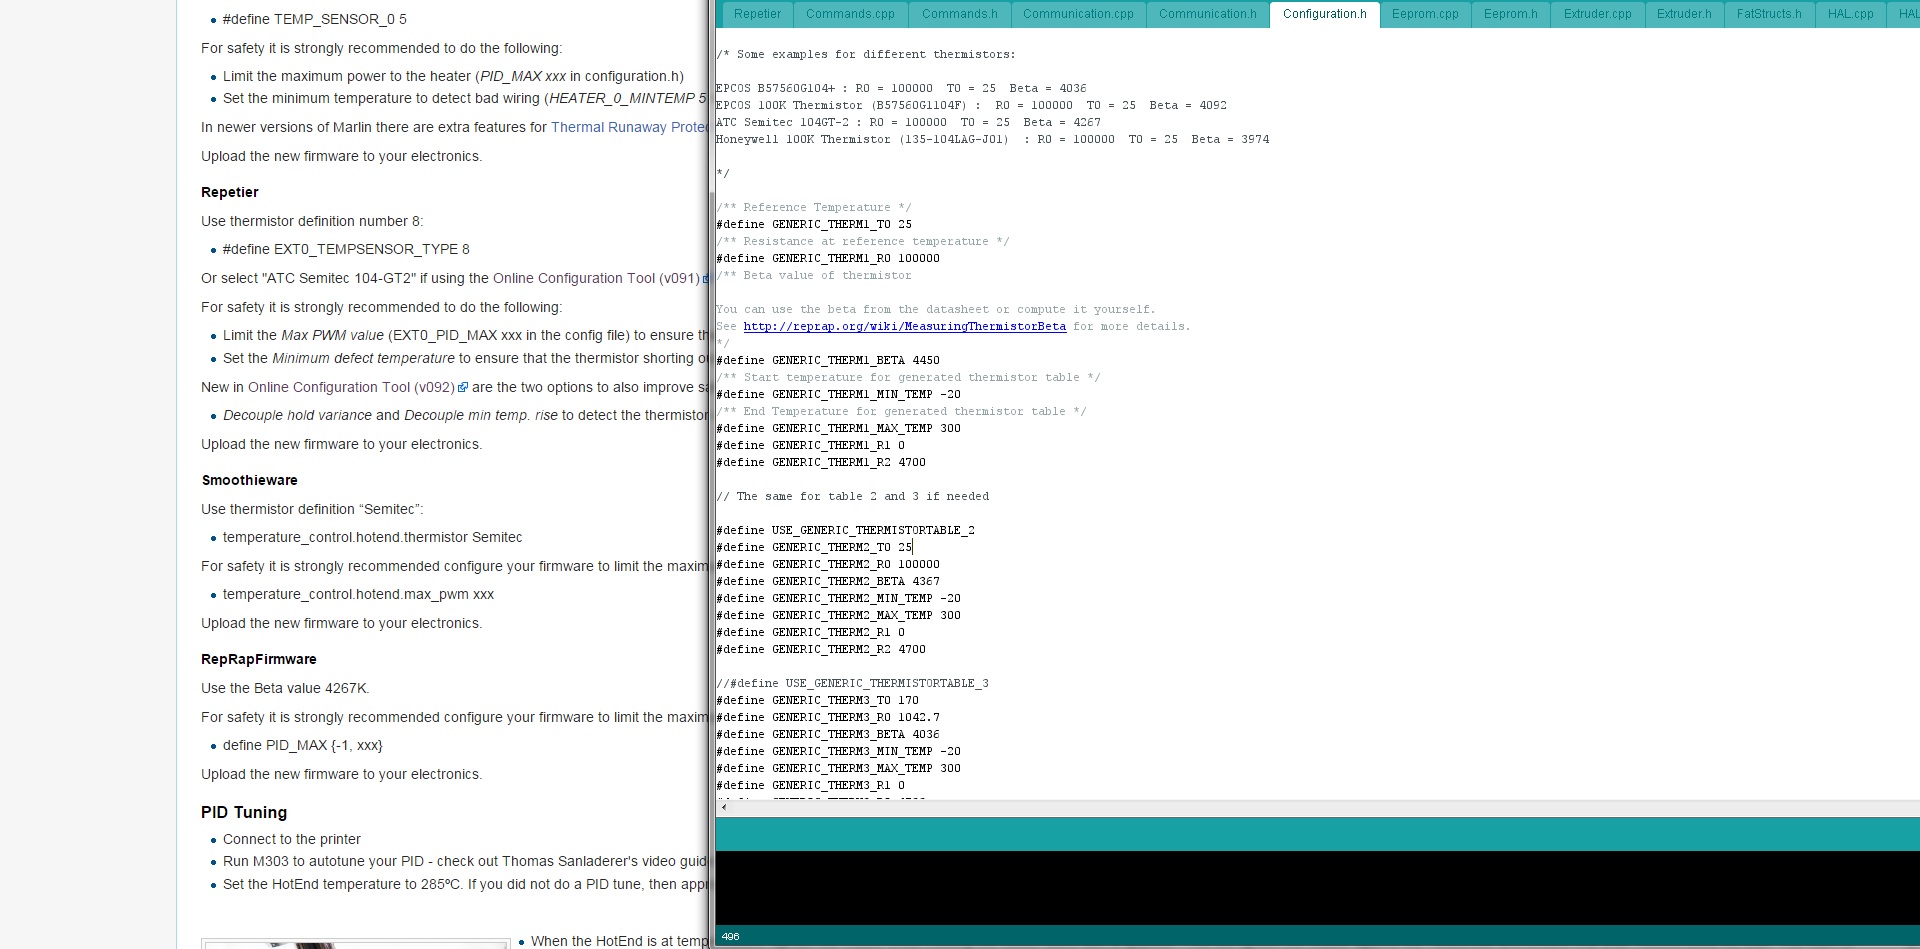Follow the Thermal Runaway Protection link

628,128
